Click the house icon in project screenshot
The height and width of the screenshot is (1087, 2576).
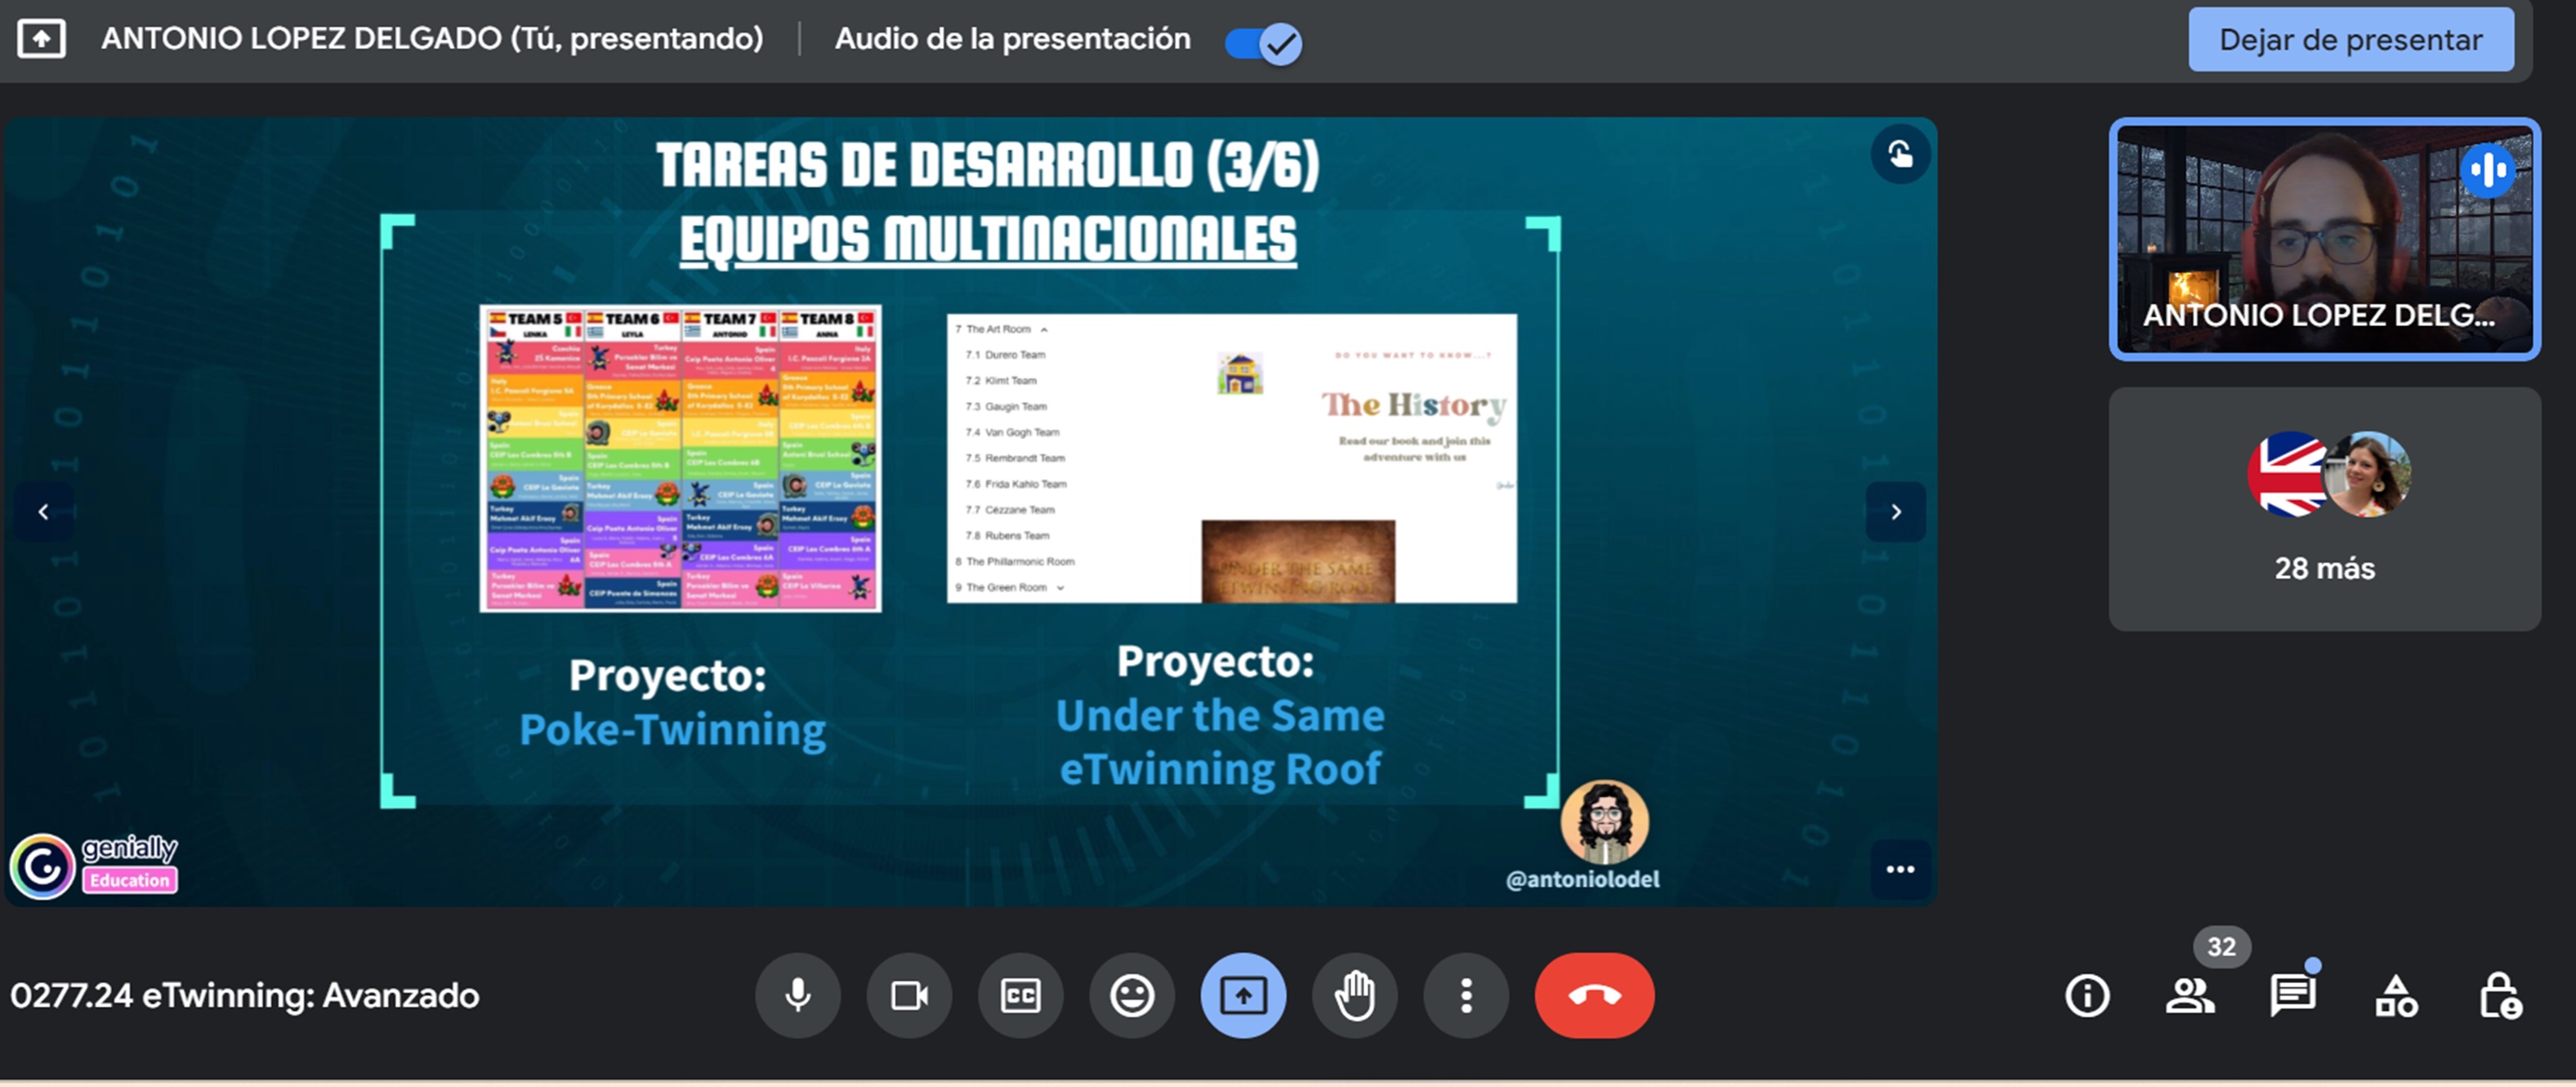click(1239, 373)
